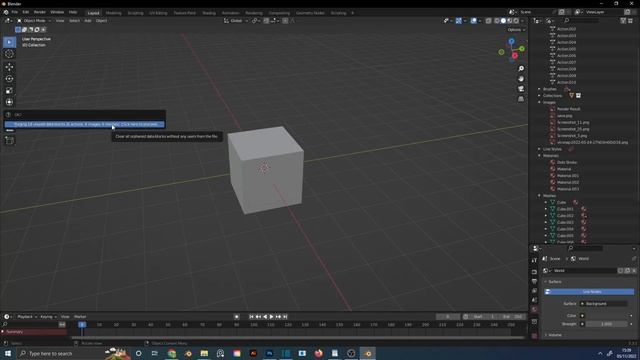The image size is (640, 360).
Task: Switch to the Modeling workspace tab
Action: pos(113,13)
